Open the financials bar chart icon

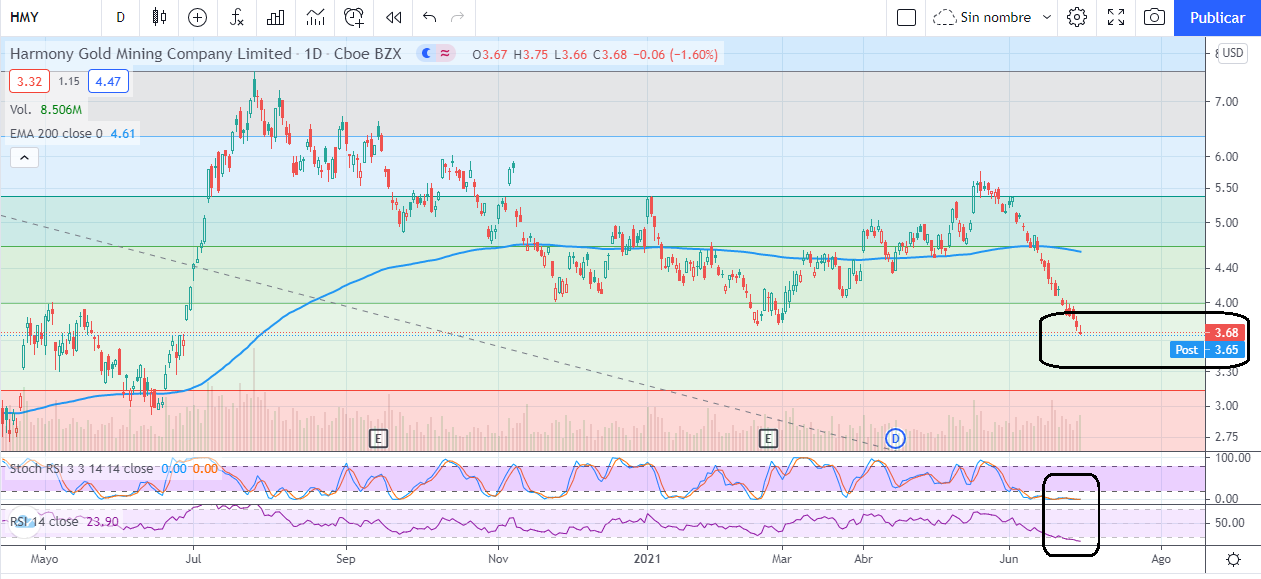click(x=275, y=17)
